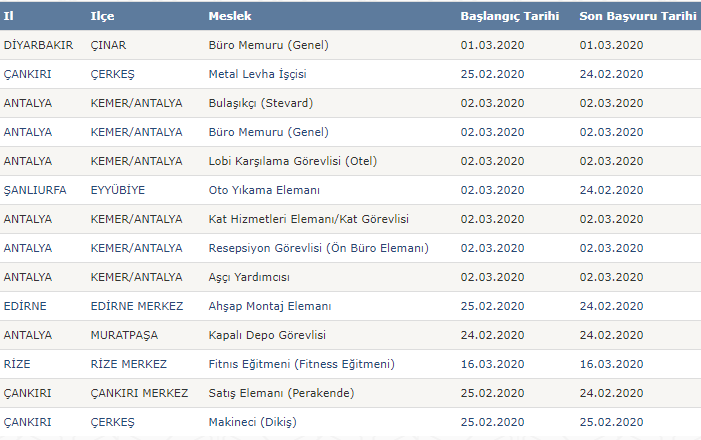This screenshot has height=440, width=701.
Task: Select the Son Başvuru Tarihi header
Action: 637,16
